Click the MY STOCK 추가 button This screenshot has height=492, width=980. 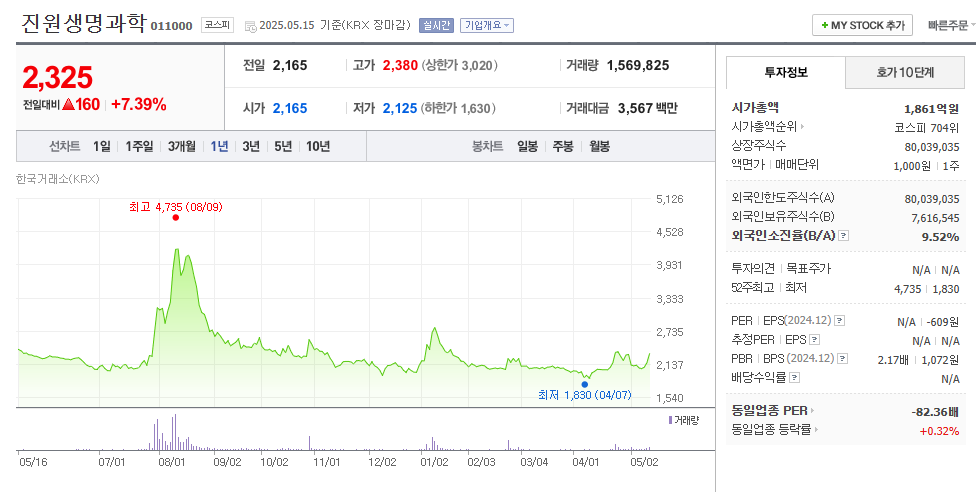(x=862, y=25)
